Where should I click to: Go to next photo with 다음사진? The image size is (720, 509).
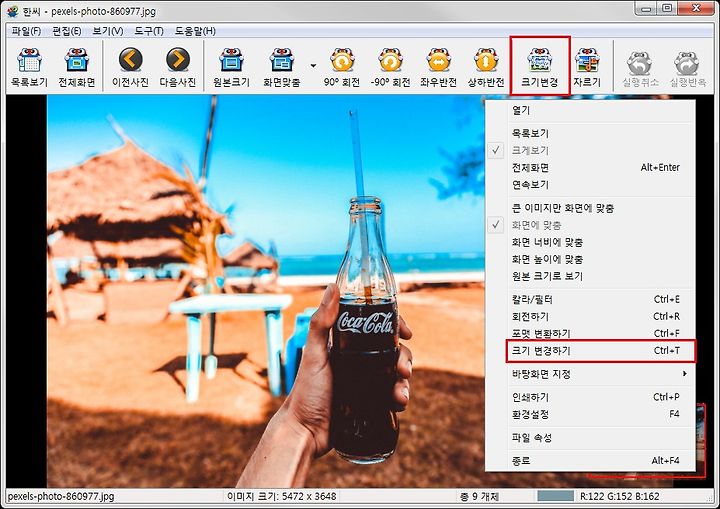click(178, 67)
